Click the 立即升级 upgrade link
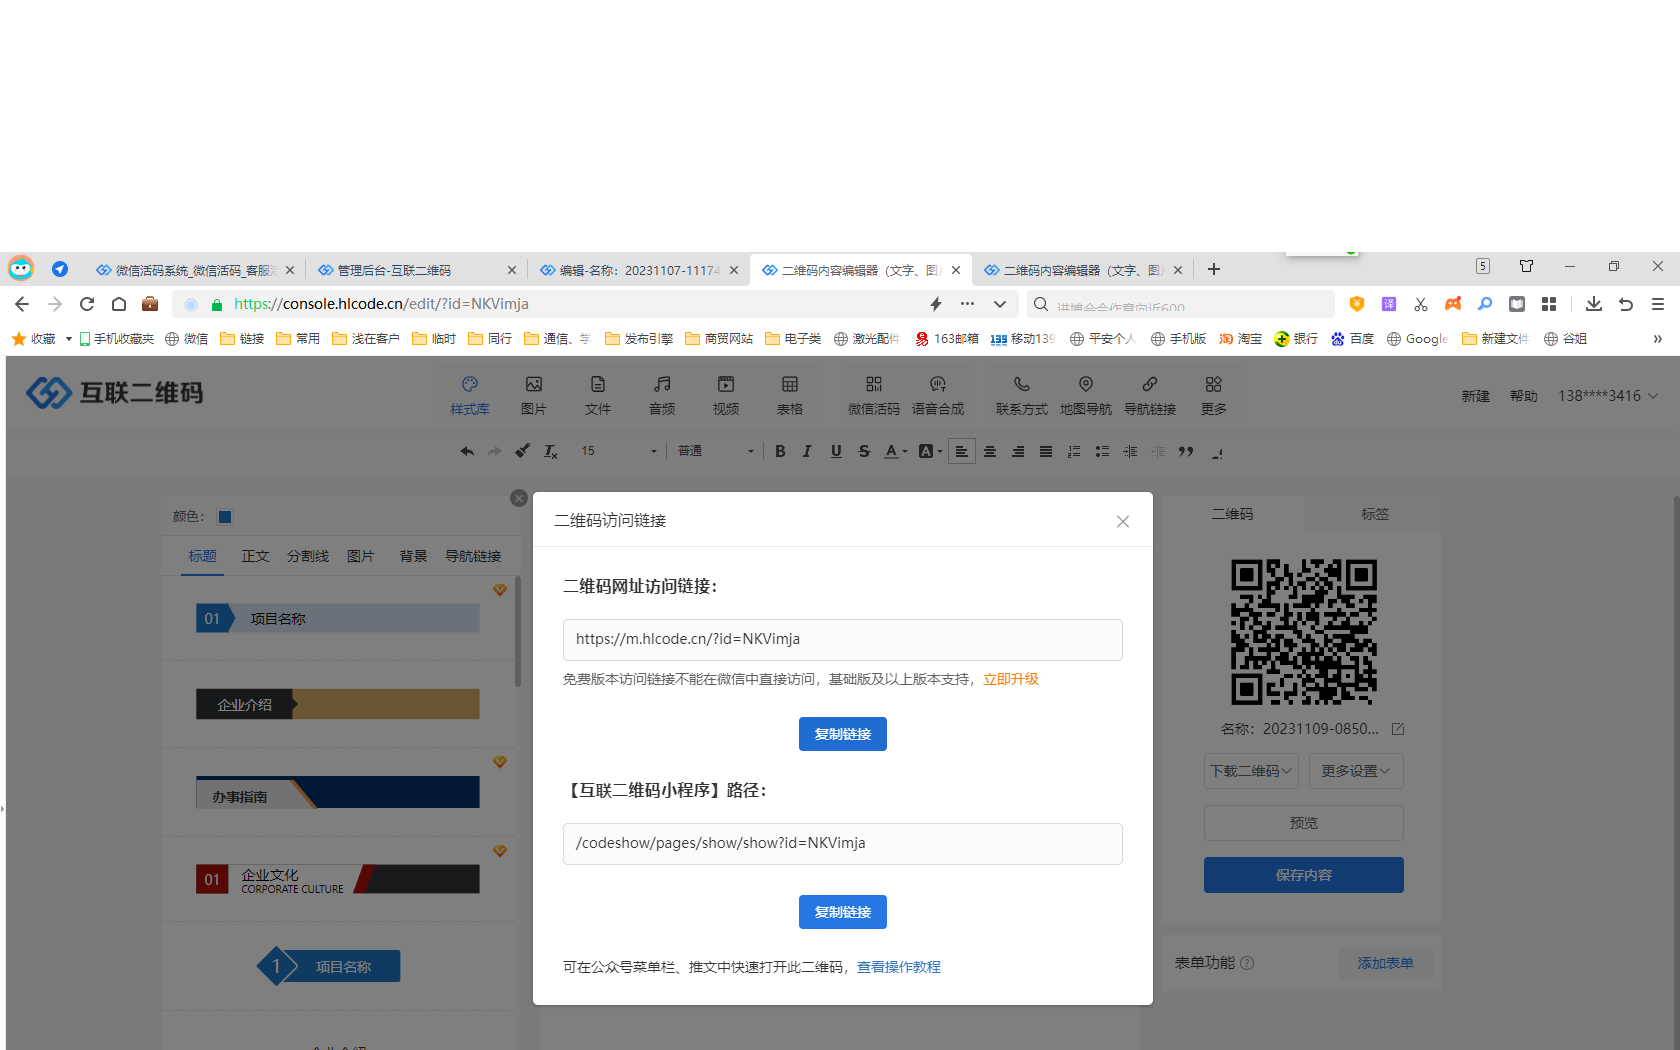Viewport: 1680px width, 1050px height. (1010, 679)
